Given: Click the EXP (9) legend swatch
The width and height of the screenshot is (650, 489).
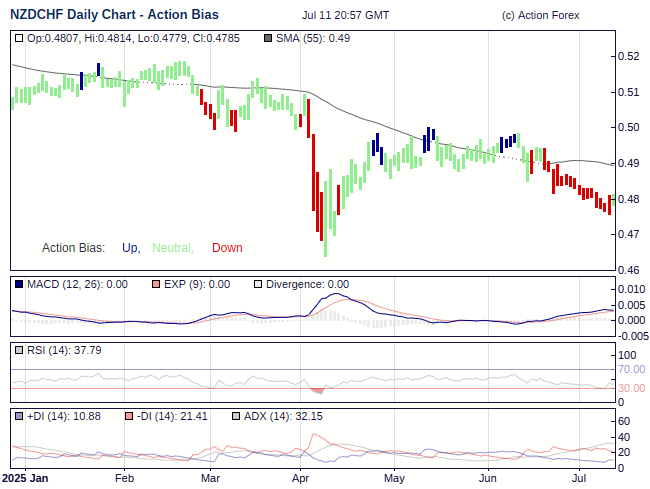Looking at the screenshot, I should [156, 285].
